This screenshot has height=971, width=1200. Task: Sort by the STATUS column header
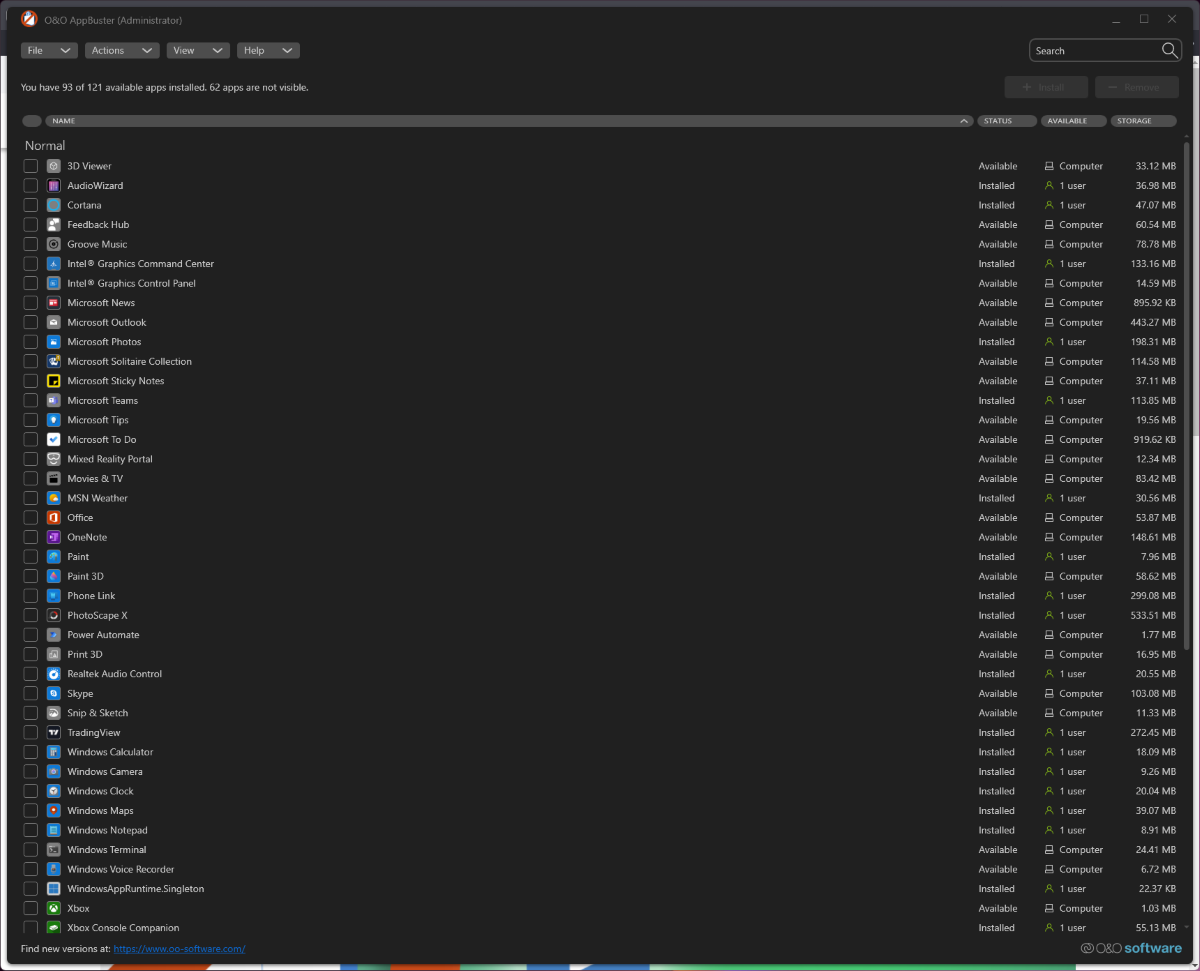pos(1006,121)
